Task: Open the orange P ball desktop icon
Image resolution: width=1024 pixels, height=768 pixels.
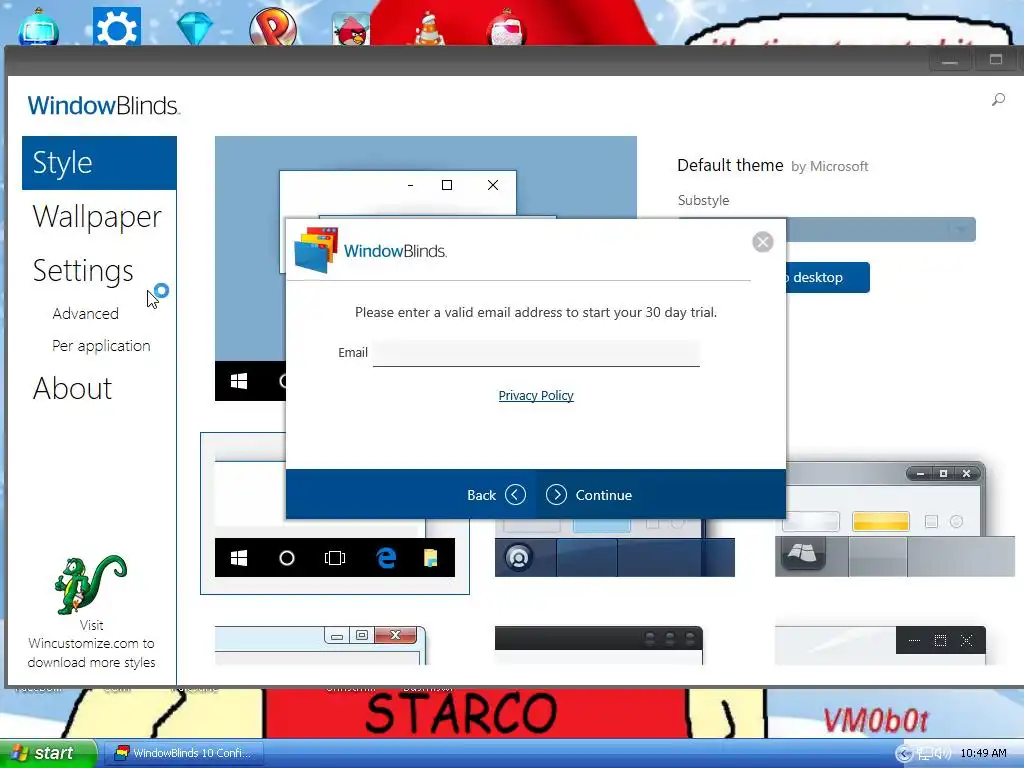Action: [x=273, y=27]
